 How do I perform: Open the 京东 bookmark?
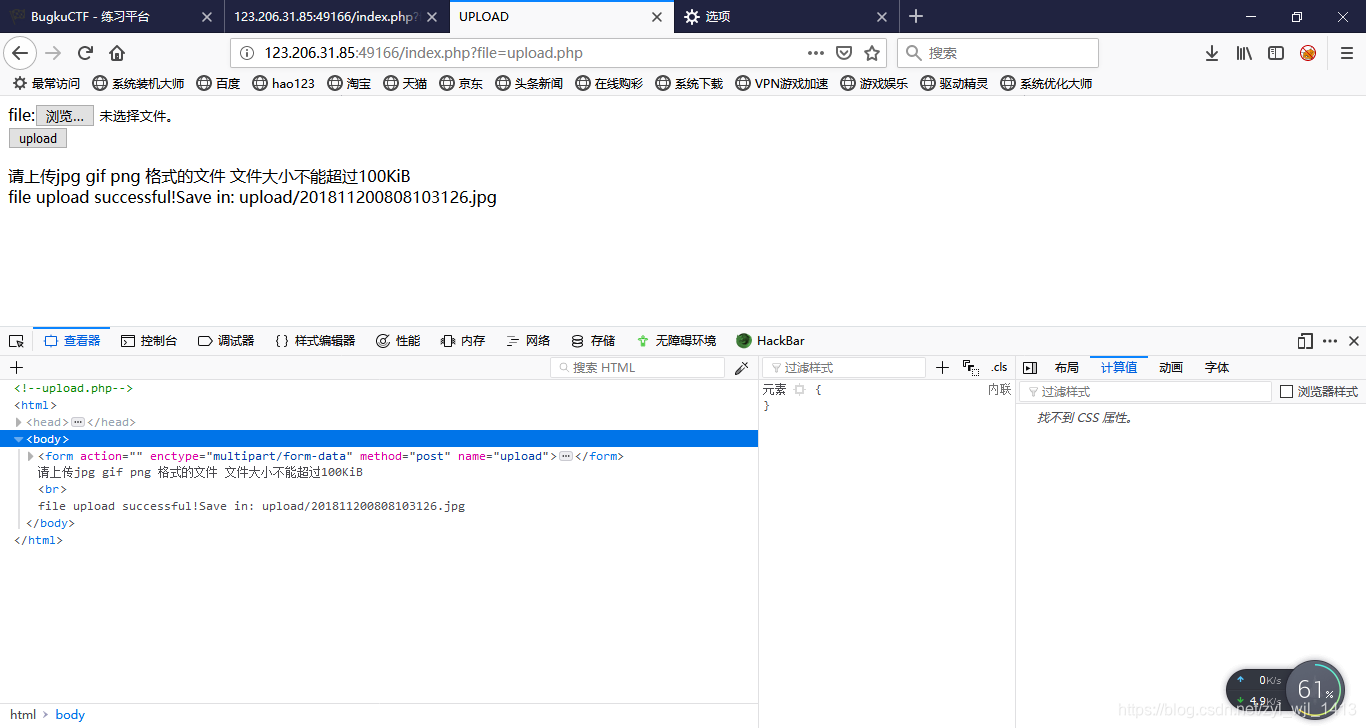pyautogui.click(x=461, y=84)
